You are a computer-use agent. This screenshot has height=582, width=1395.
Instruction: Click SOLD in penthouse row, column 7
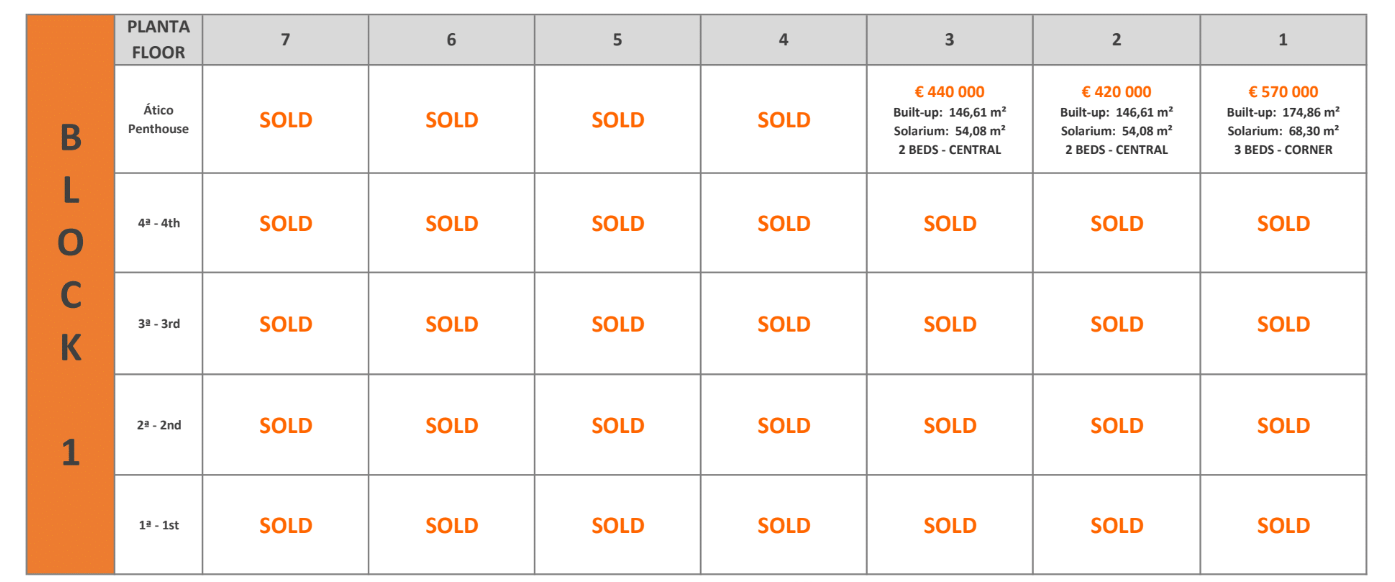tap(286, 120)
